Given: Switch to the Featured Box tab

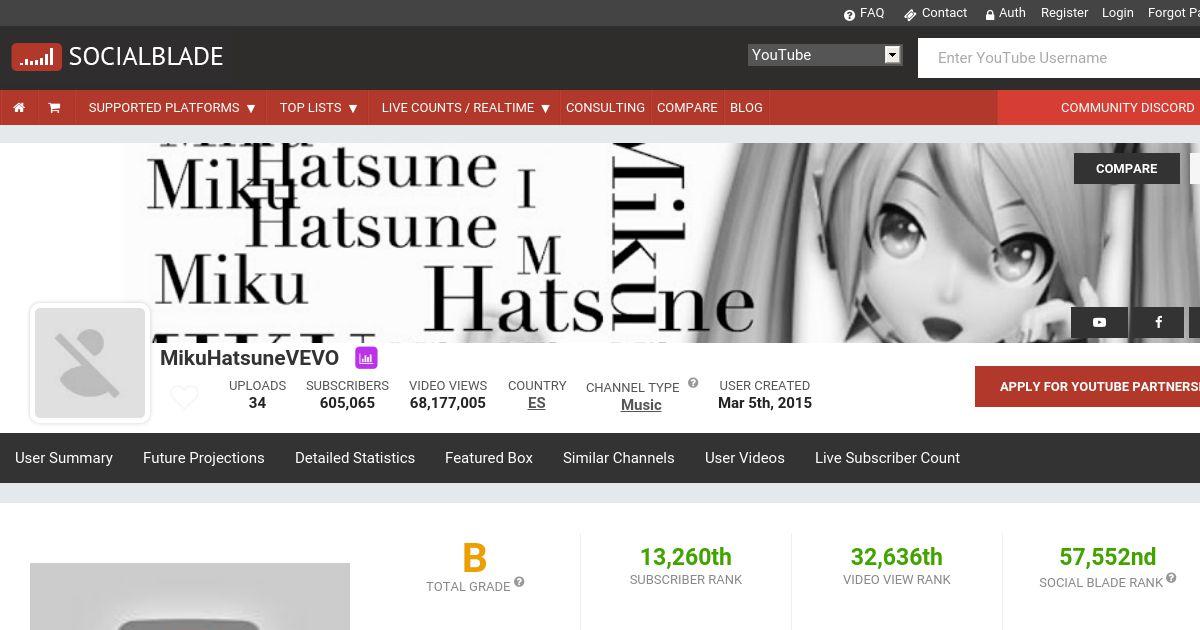Looking at the screenshot, I should click(x=489, y=458).
